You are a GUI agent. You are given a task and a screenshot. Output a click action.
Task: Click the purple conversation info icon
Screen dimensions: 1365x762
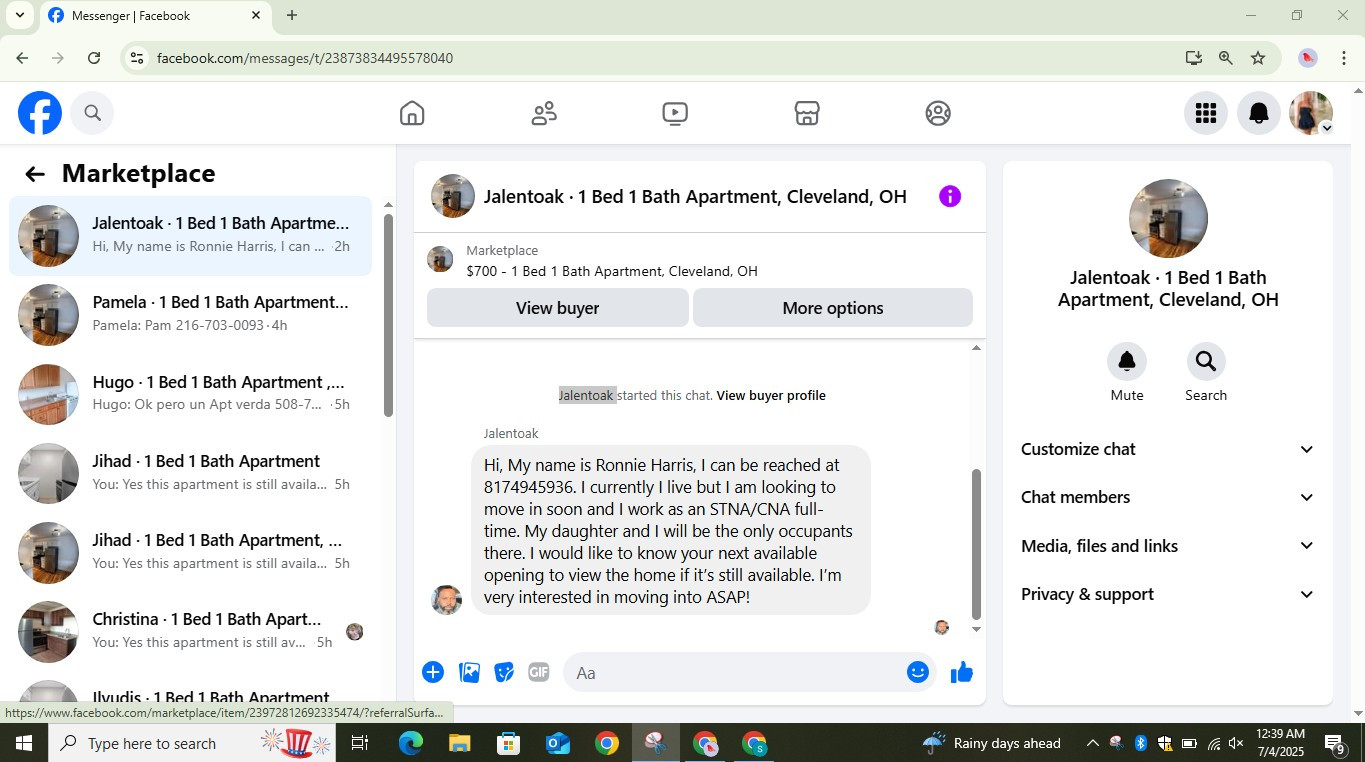coord(950,196)
